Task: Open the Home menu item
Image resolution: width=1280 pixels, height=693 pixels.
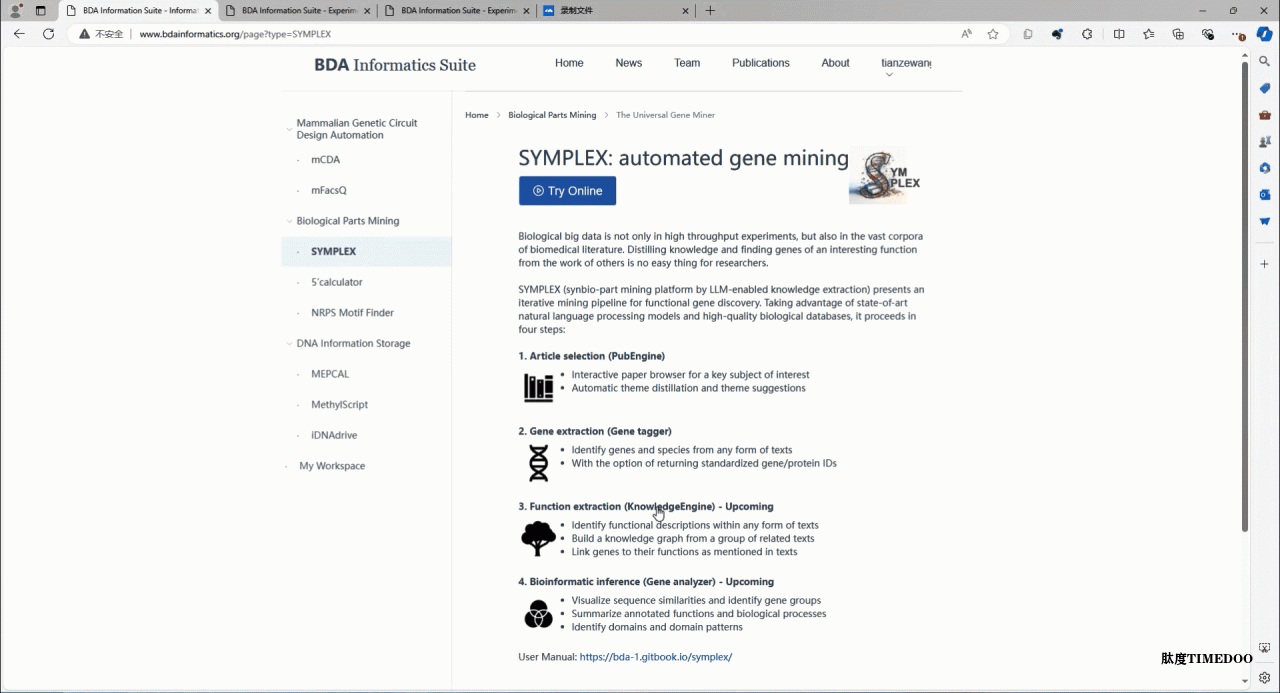Action: (569, 63)
